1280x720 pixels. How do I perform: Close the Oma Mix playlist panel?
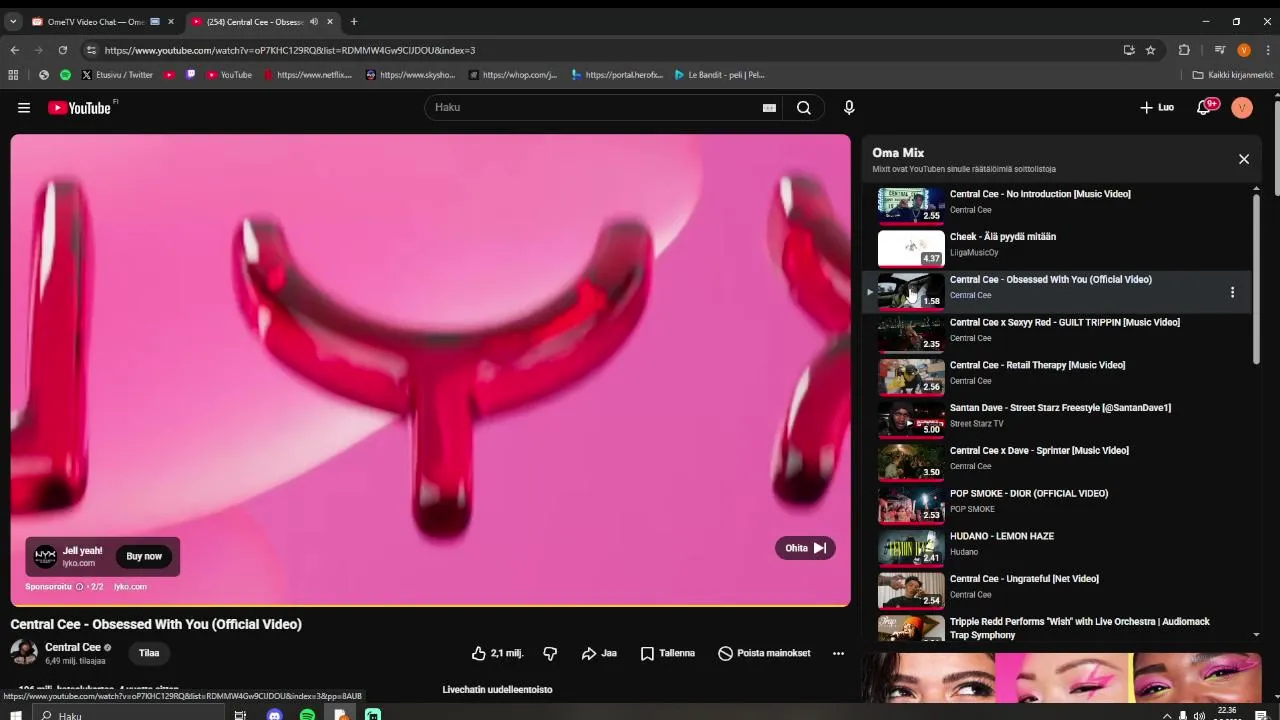(1244, 159)
